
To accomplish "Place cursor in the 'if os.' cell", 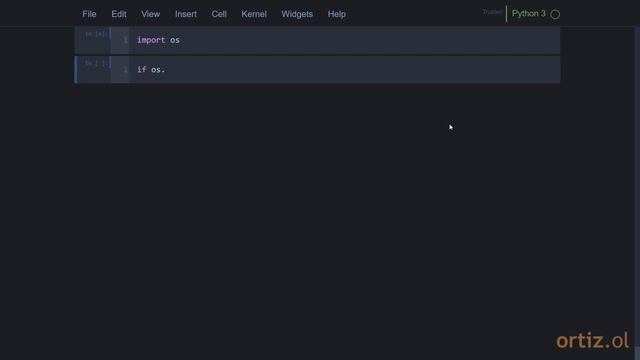I will click(345, 69).
